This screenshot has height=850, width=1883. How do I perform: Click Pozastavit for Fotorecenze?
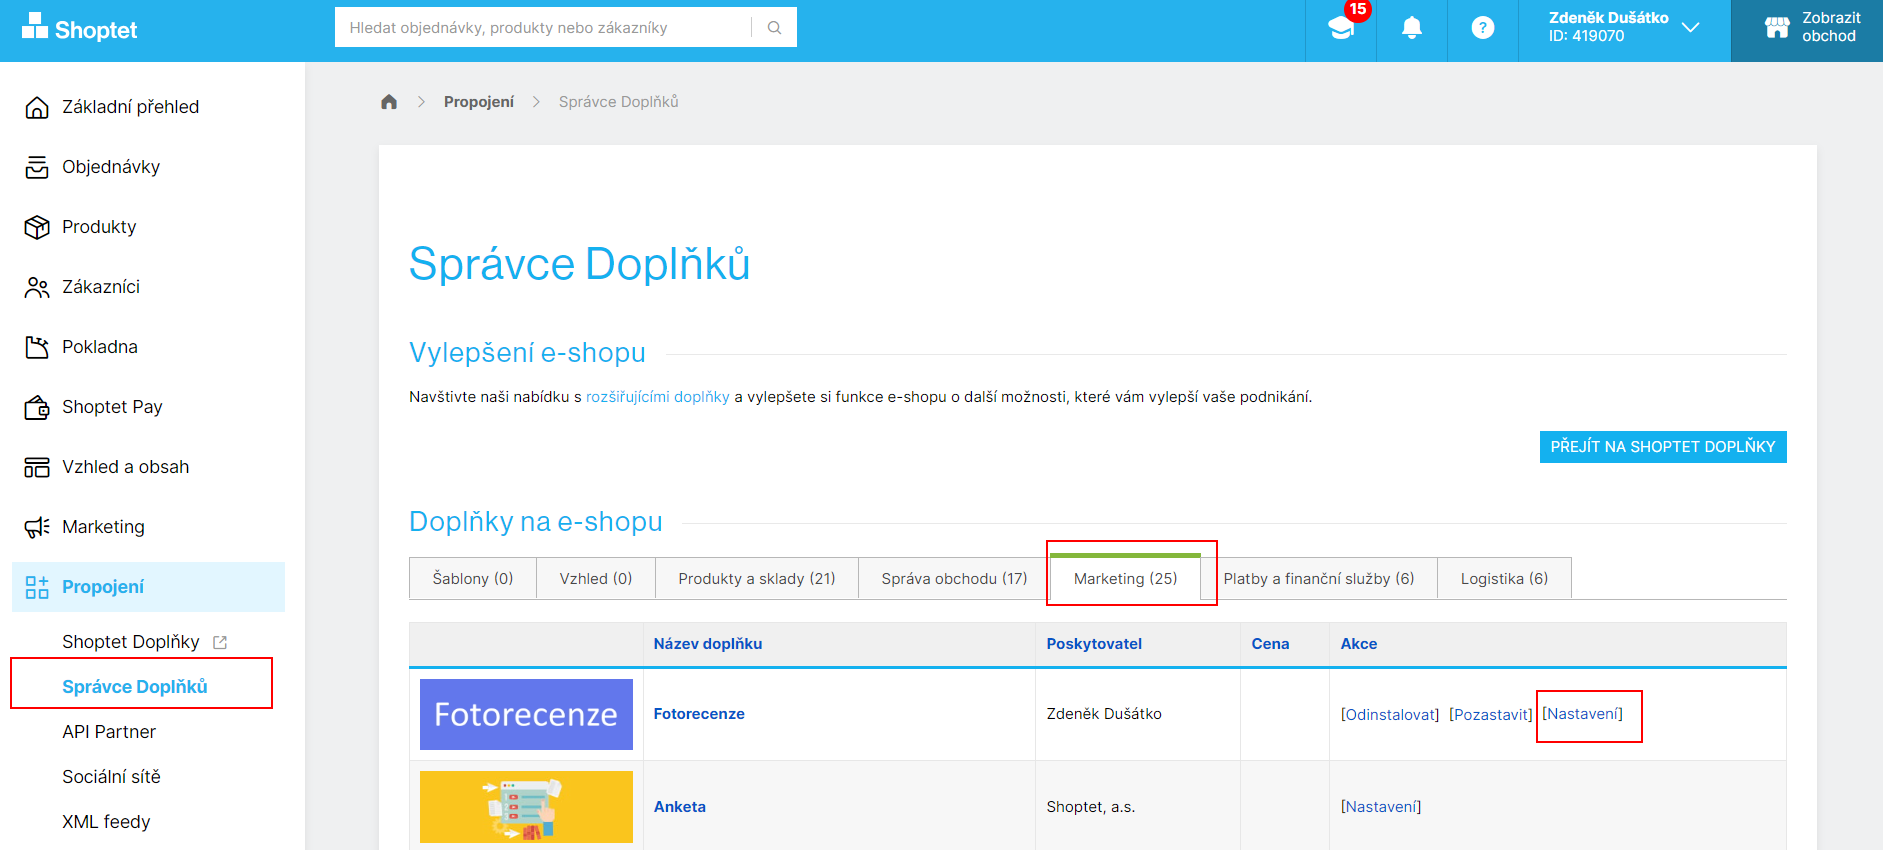coord(1491,714)
